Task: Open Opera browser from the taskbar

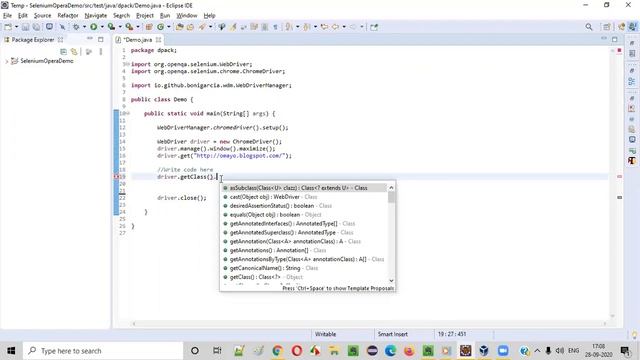Action: coord(296,351)
